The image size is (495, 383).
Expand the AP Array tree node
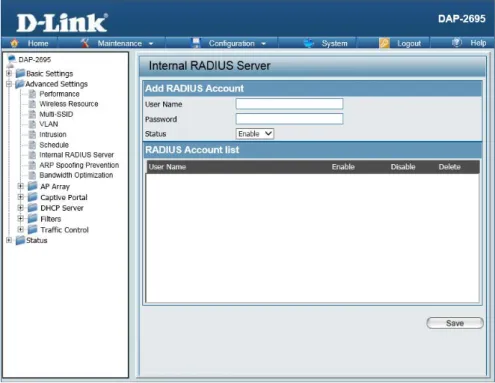21,186
